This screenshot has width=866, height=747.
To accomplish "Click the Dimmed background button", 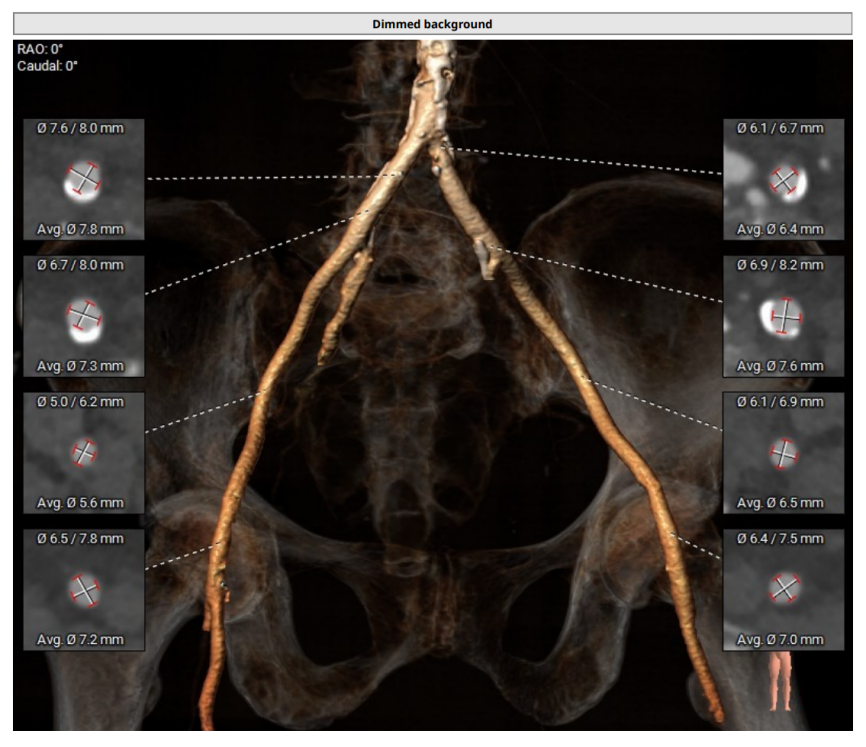I will tap(432, 24).
